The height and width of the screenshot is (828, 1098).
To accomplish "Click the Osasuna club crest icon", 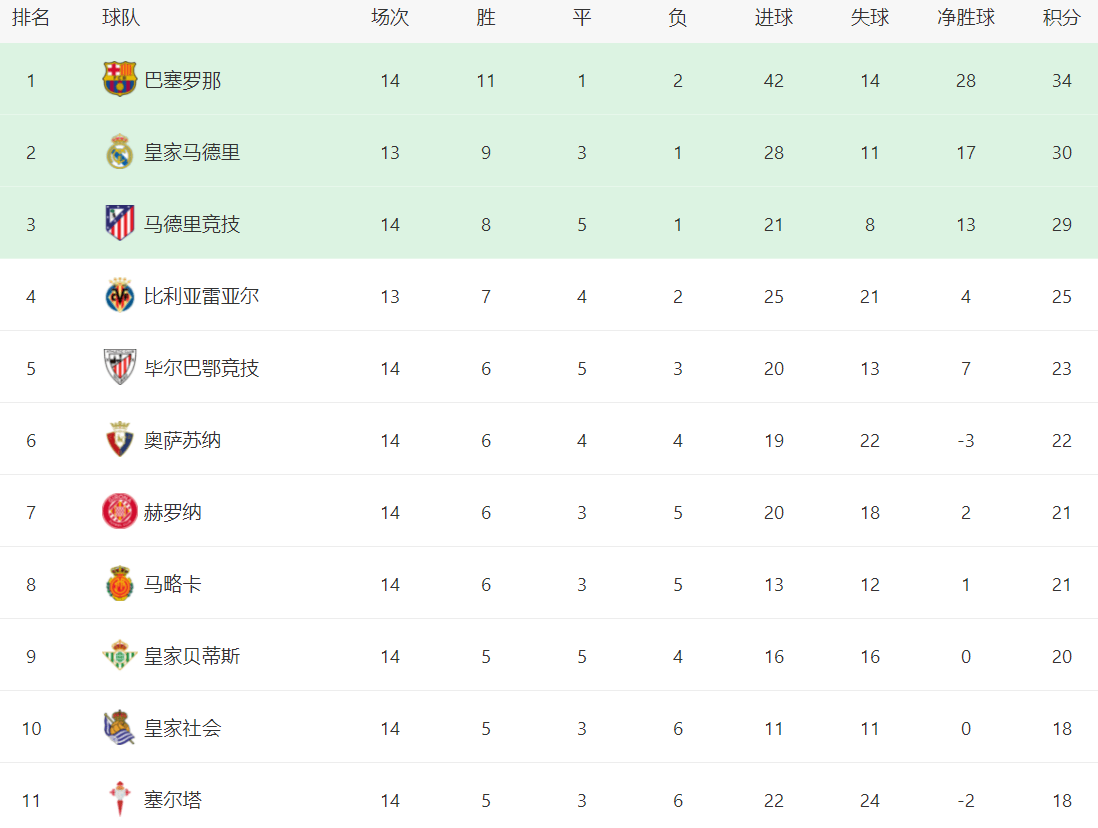I will coord(120,440).
